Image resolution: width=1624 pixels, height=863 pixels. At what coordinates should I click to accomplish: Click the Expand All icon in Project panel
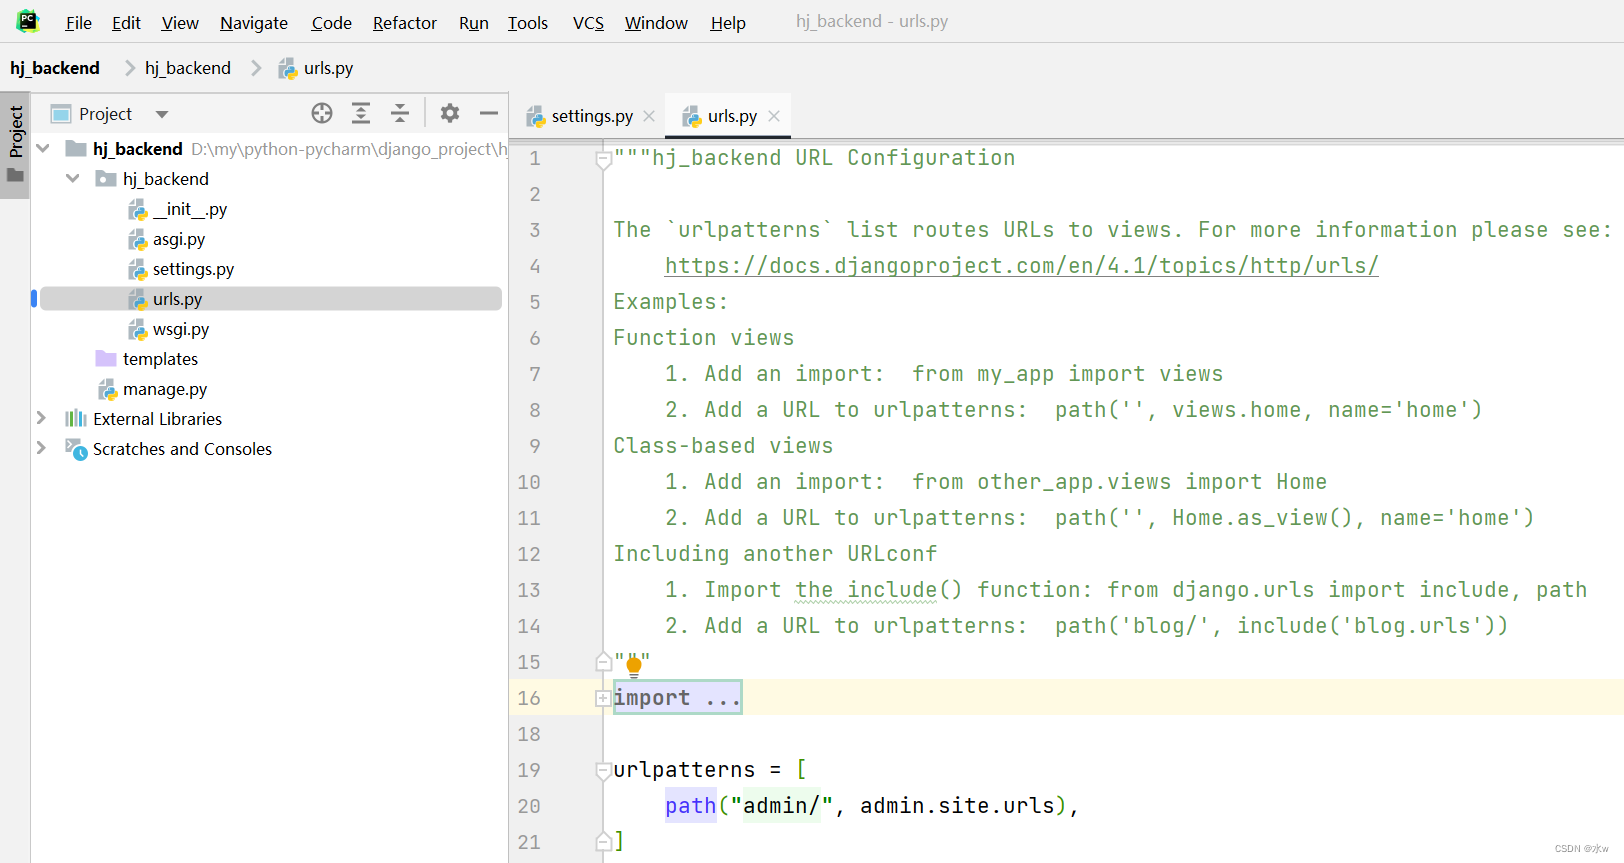(361, 113)
